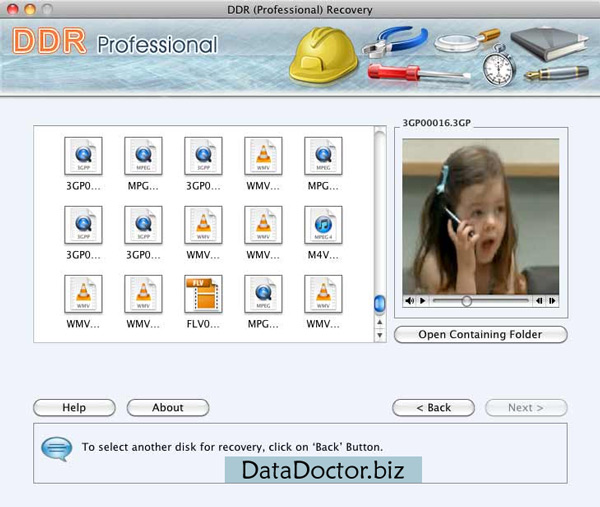Click the greyed-out Next button

coord(526,408)
